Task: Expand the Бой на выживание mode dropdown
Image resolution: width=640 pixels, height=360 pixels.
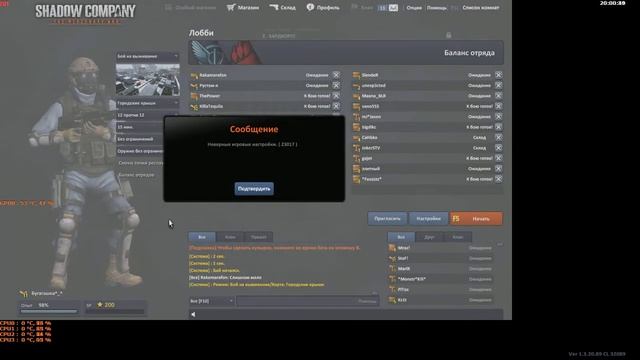Action: pyautogui.click(x=147, y=56)
